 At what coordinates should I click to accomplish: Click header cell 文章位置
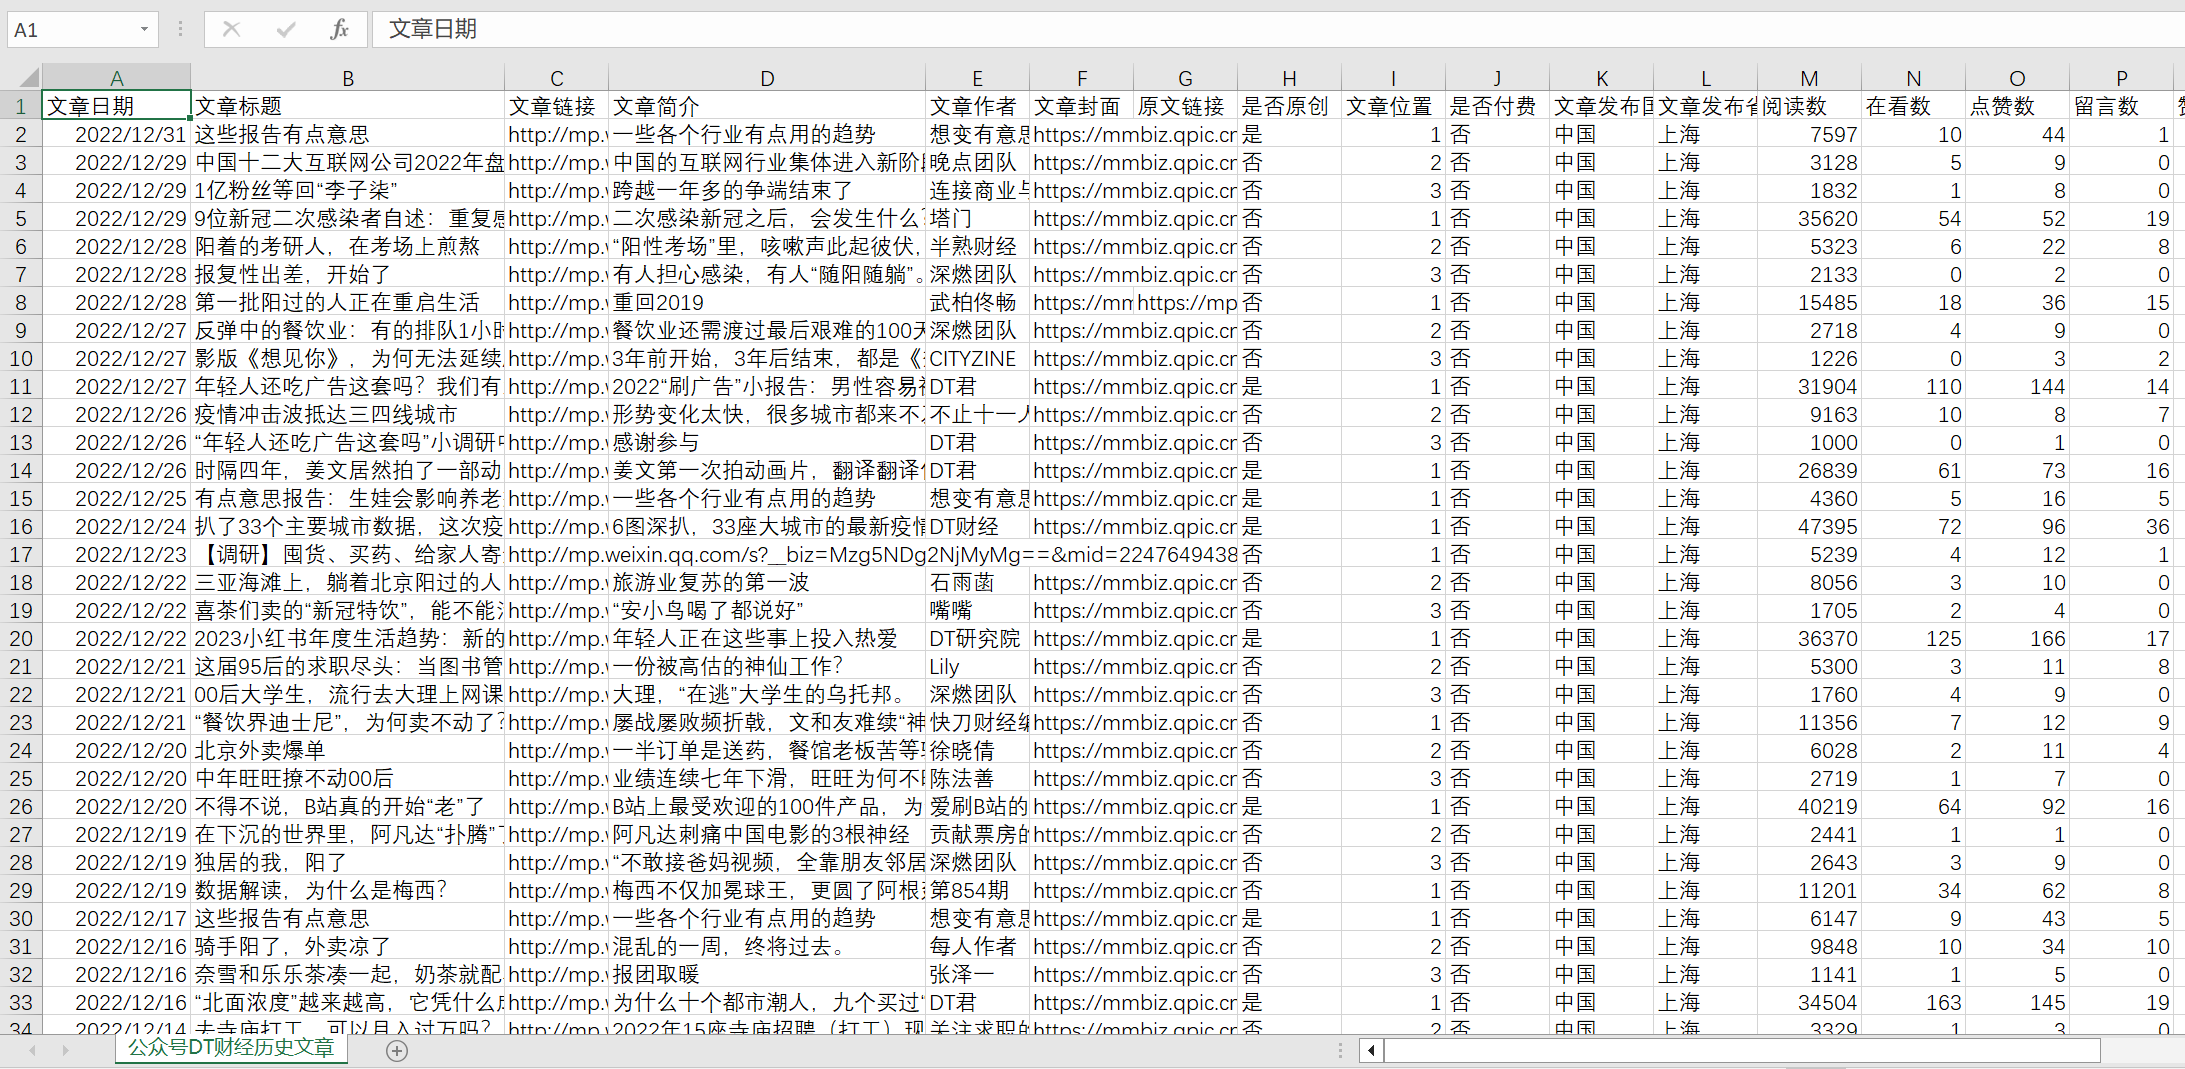1393,106
